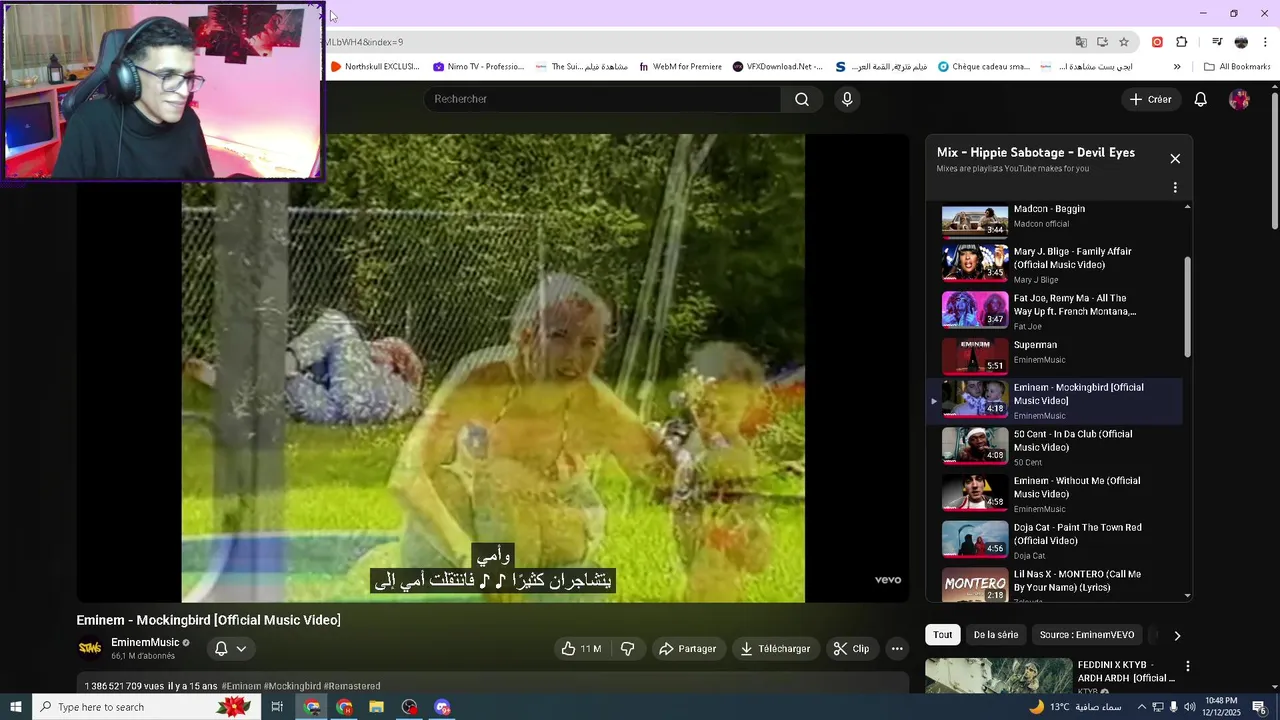The image size is (1280, 720).
Task: Click the Télécharger download button
Action: (775, 649)
